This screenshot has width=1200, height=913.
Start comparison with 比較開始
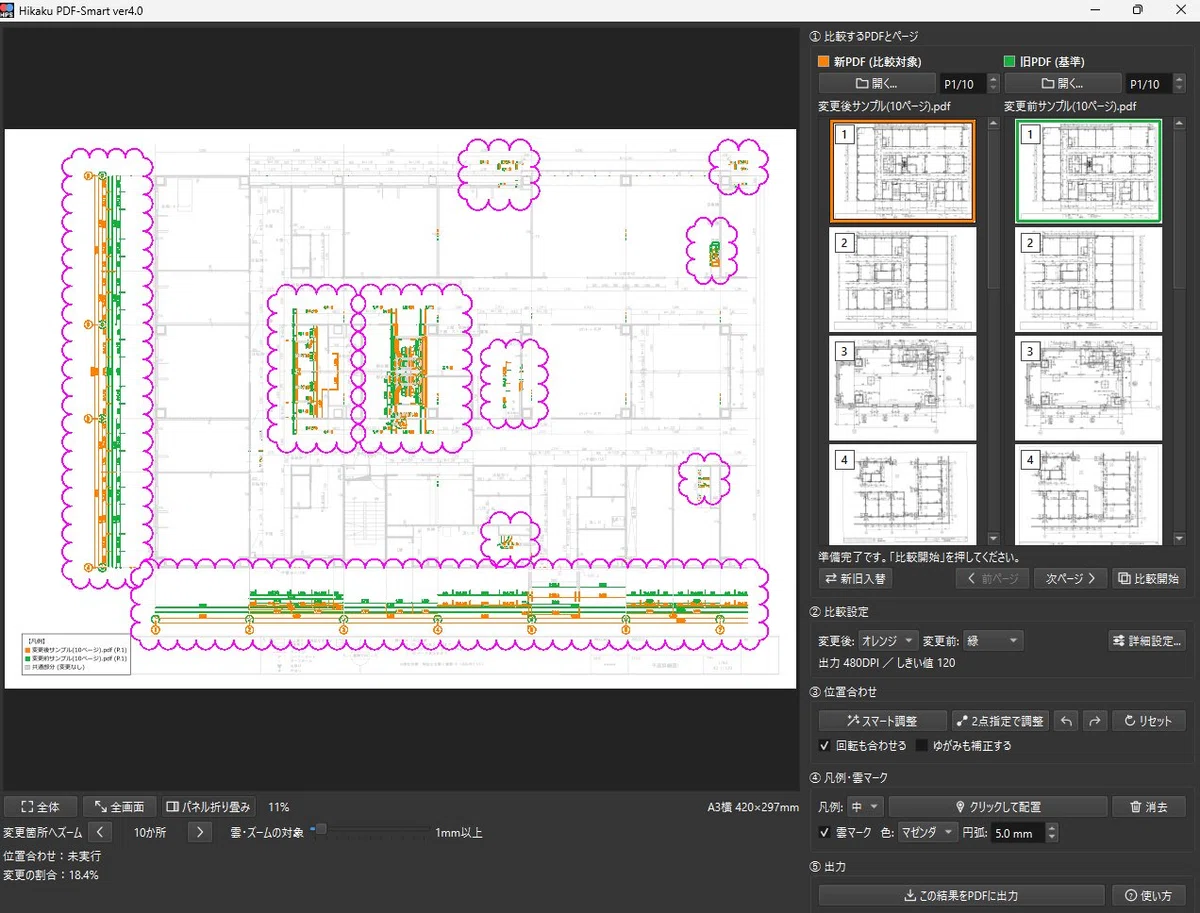1149,578
